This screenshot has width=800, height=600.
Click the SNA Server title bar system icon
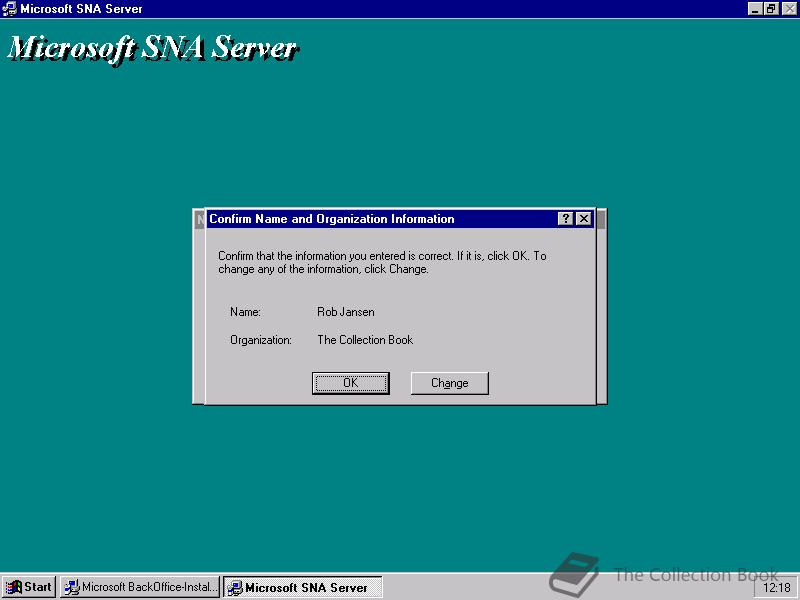click(9, 9)
